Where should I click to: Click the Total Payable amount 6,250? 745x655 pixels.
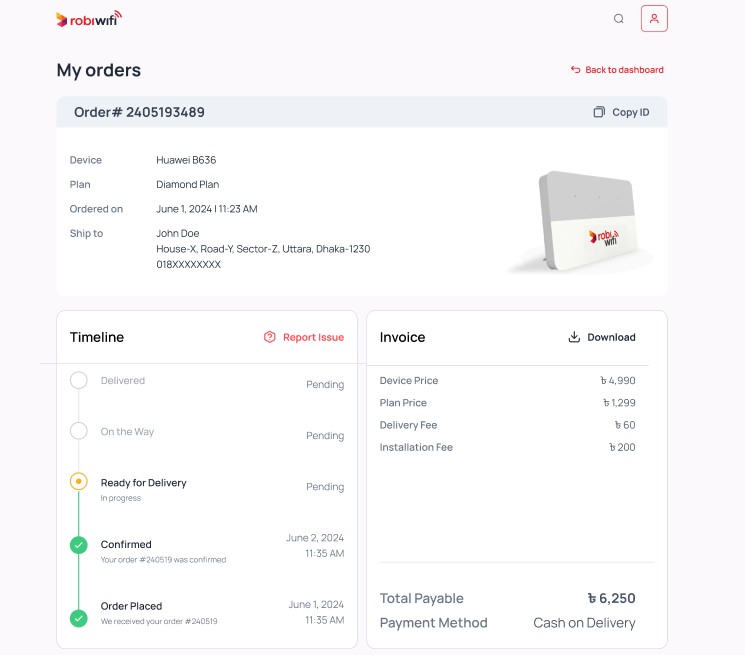[611, 598]
